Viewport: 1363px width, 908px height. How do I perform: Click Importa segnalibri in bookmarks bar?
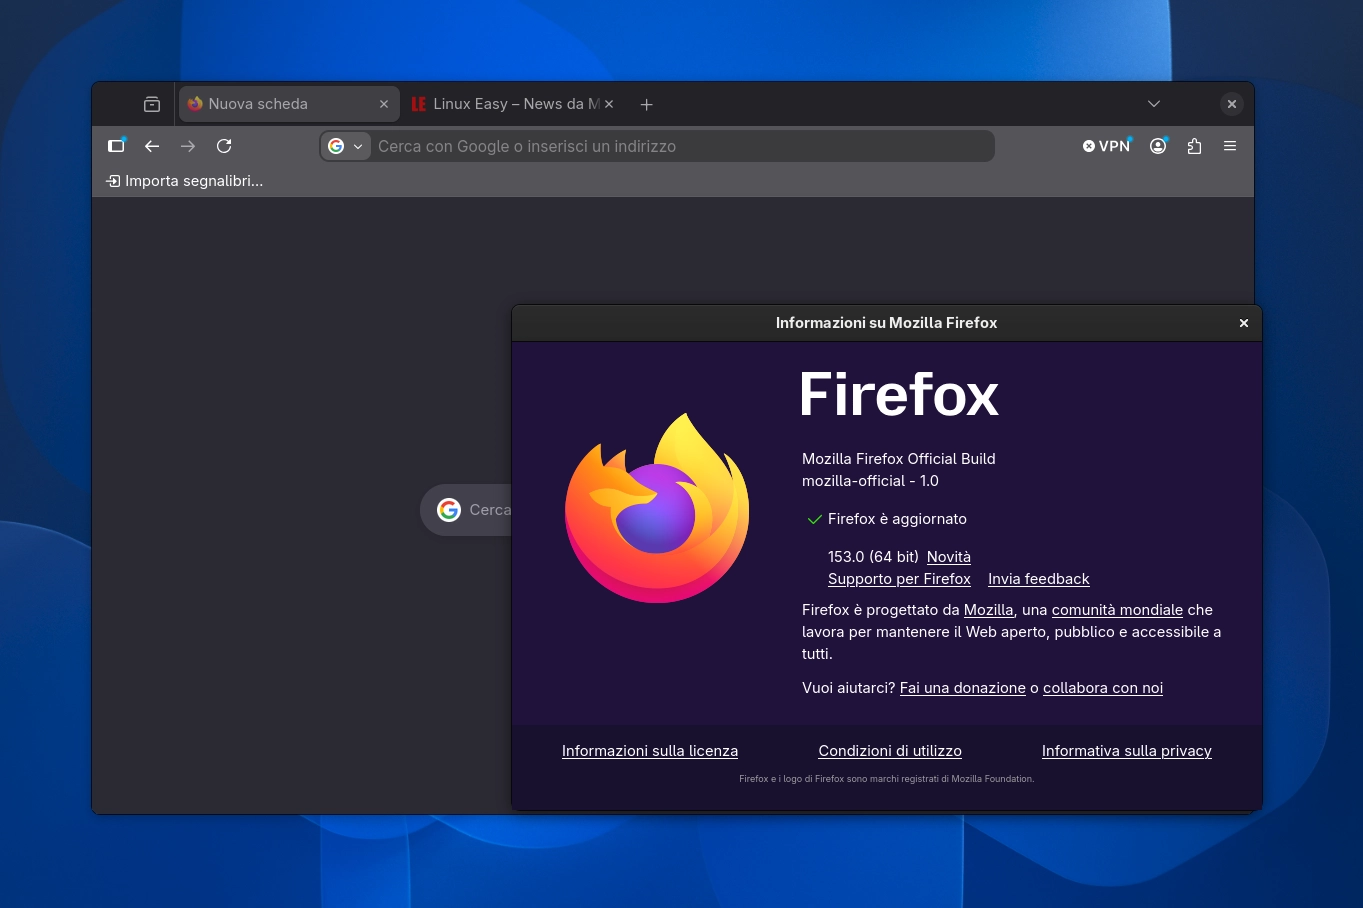(185, 181)
